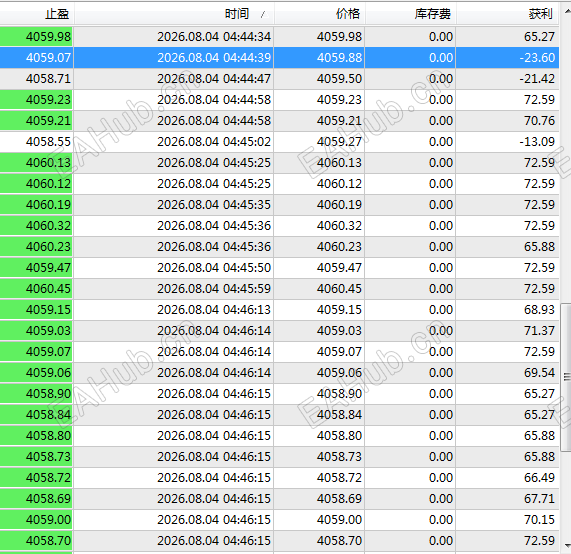Select the row timed 04:45:50
Image resolution: width=571 pixels, height=554 pixels.
(279, 268)
